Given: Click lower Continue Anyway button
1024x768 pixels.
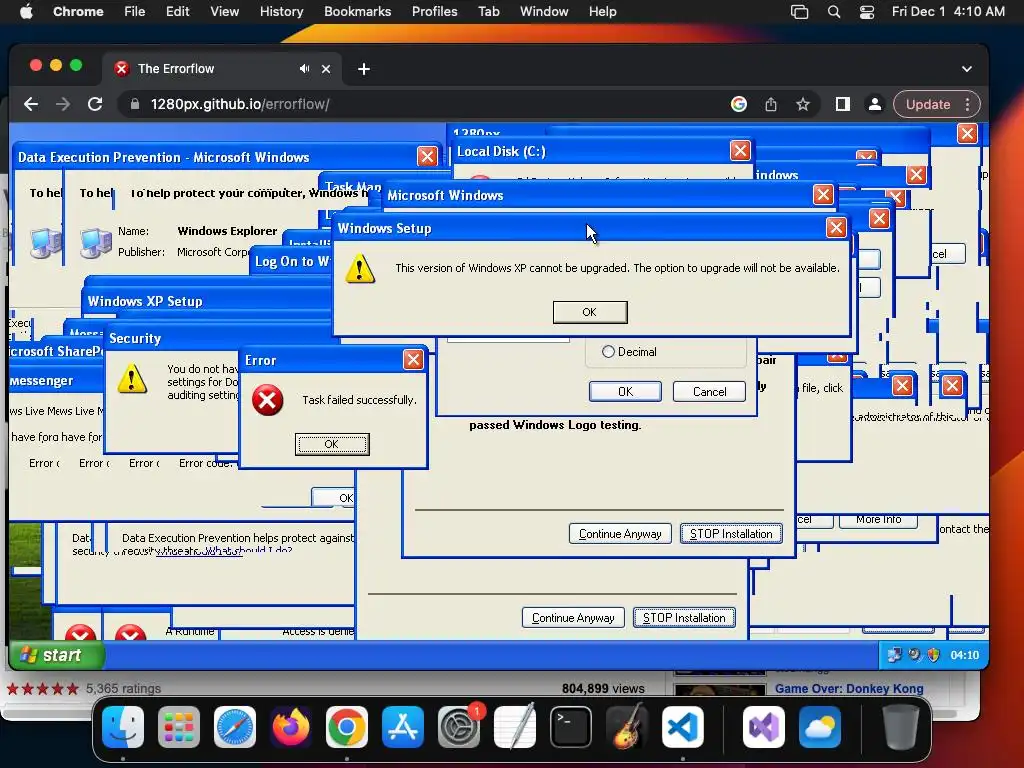Looking at the screenshot, I should click(x=573, y=617).
